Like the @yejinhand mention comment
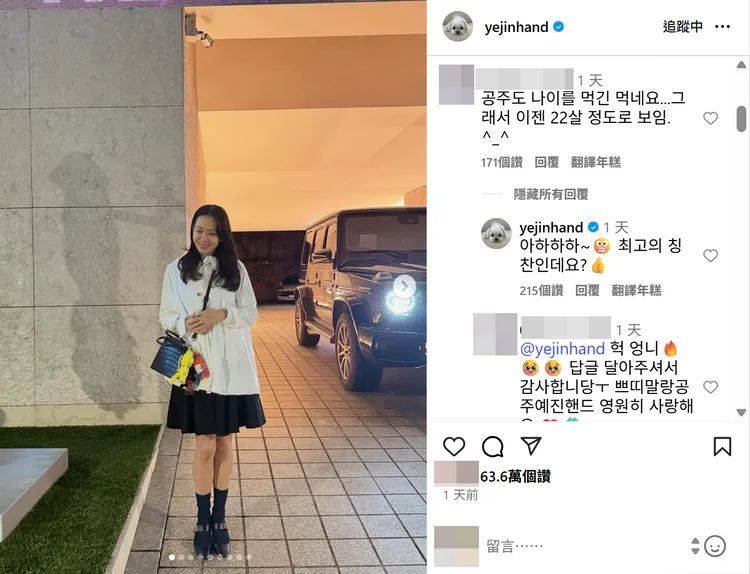 711,387
